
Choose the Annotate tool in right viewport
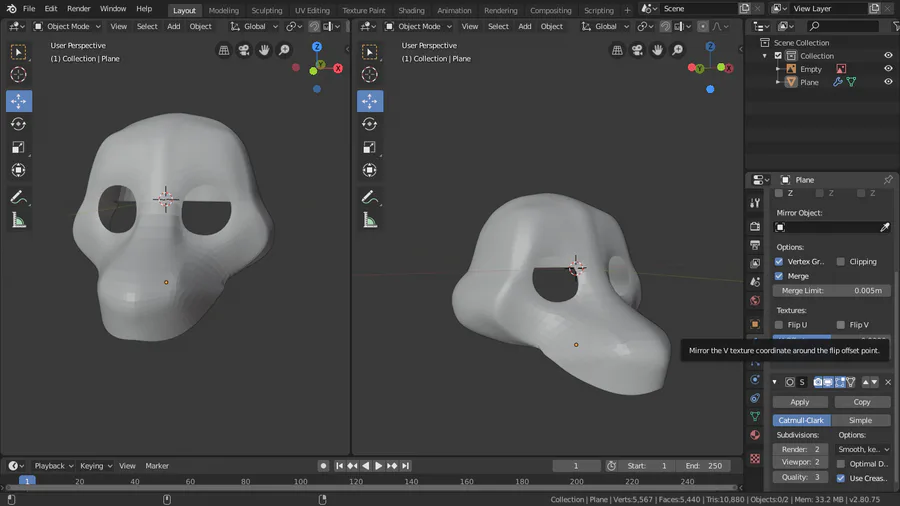click(x=370, y=197)
